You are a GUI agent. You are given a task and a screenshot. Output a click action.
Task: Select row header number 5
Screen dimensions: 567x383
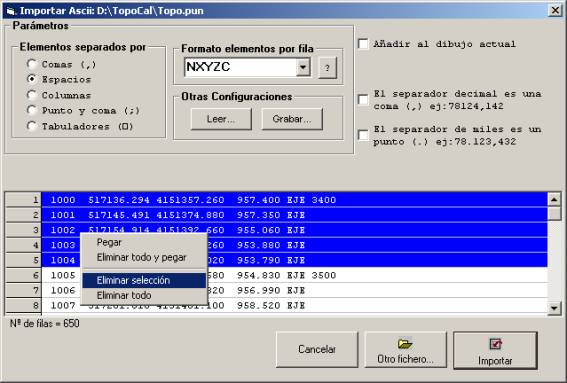click(24, 260)
